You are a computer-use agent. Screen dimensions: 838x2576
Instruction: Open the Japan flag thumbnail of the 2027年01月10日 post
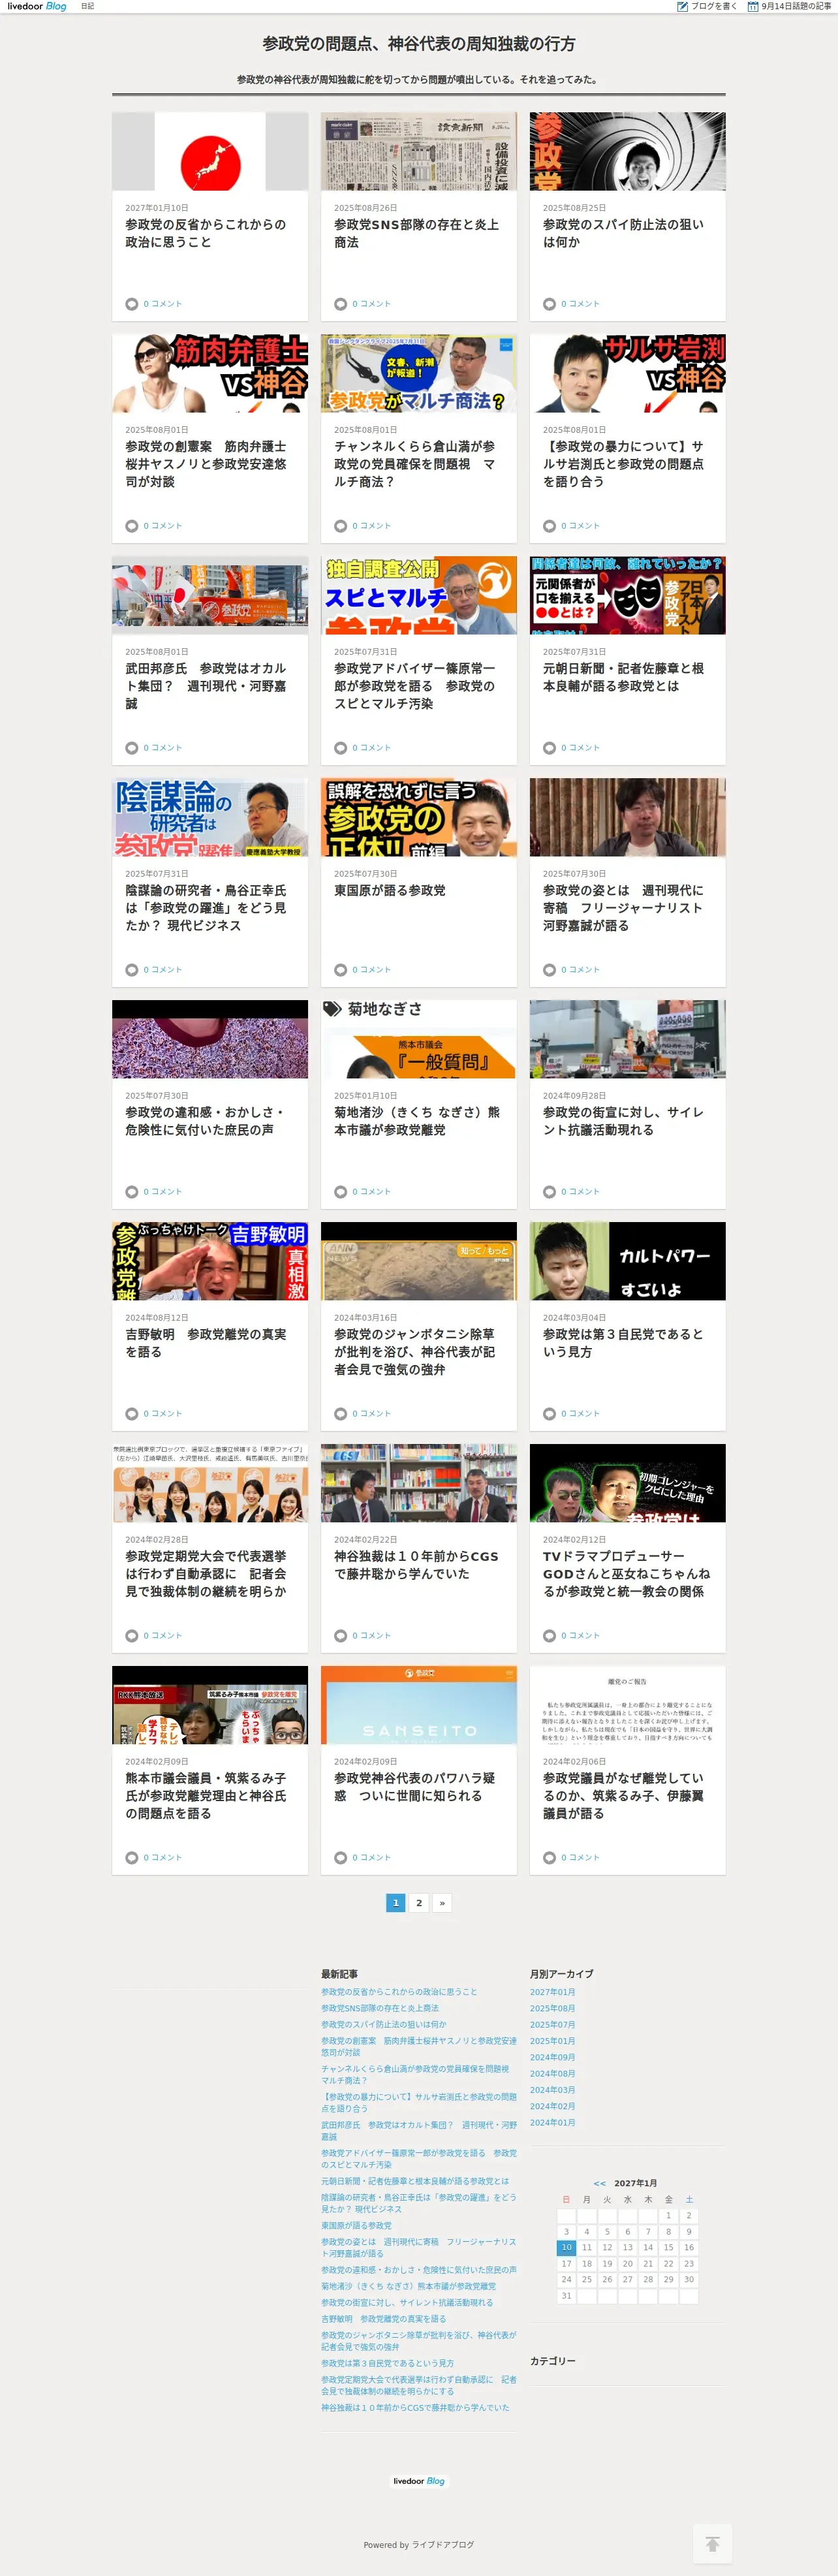[x=210, y=151]
